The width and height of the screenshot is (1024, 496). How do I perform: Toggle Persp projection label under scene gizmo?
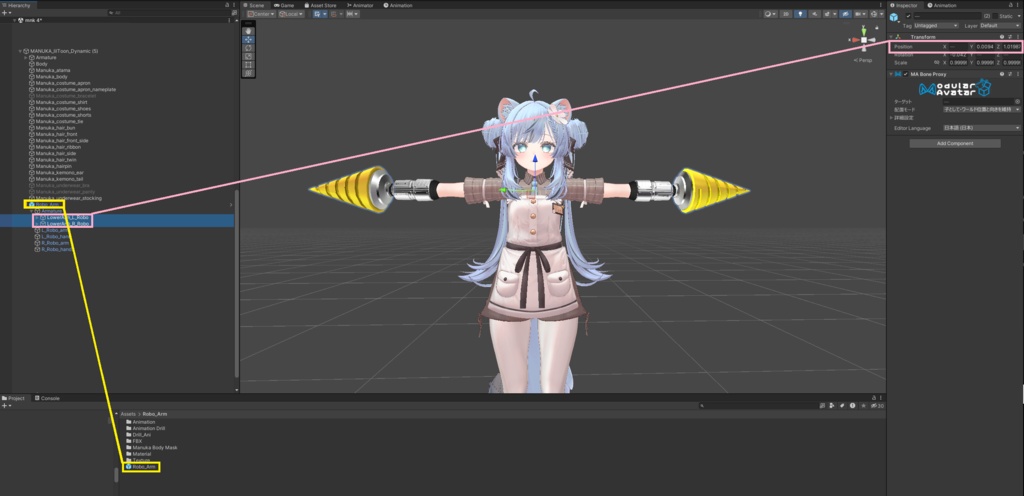coord(863,60)
